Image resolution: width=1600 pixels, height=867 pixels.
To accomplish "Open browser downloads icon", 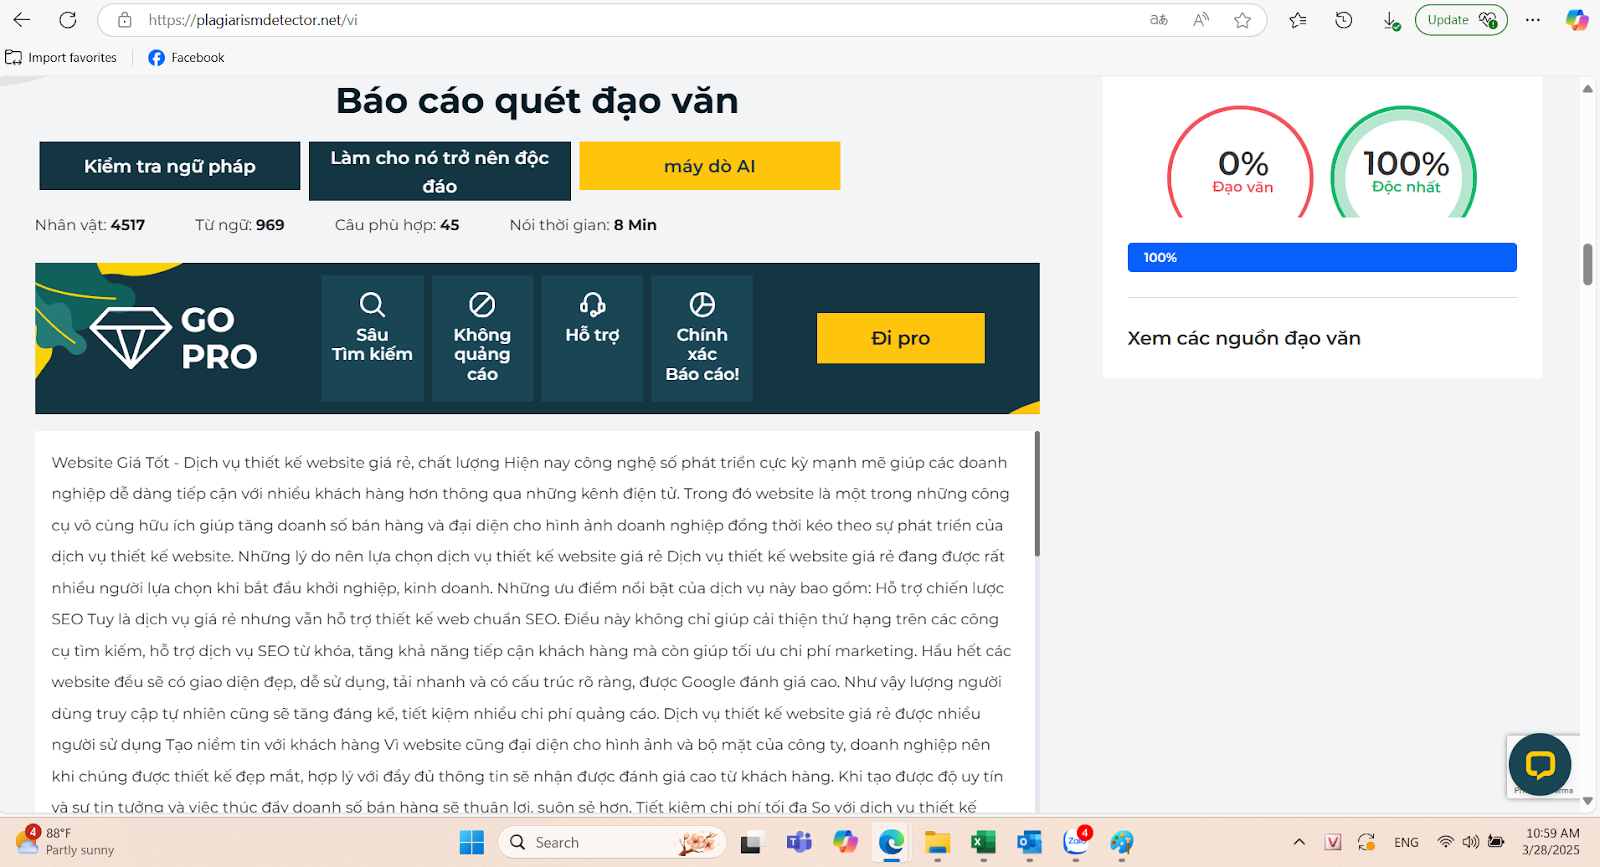I will coord(1390,20).
